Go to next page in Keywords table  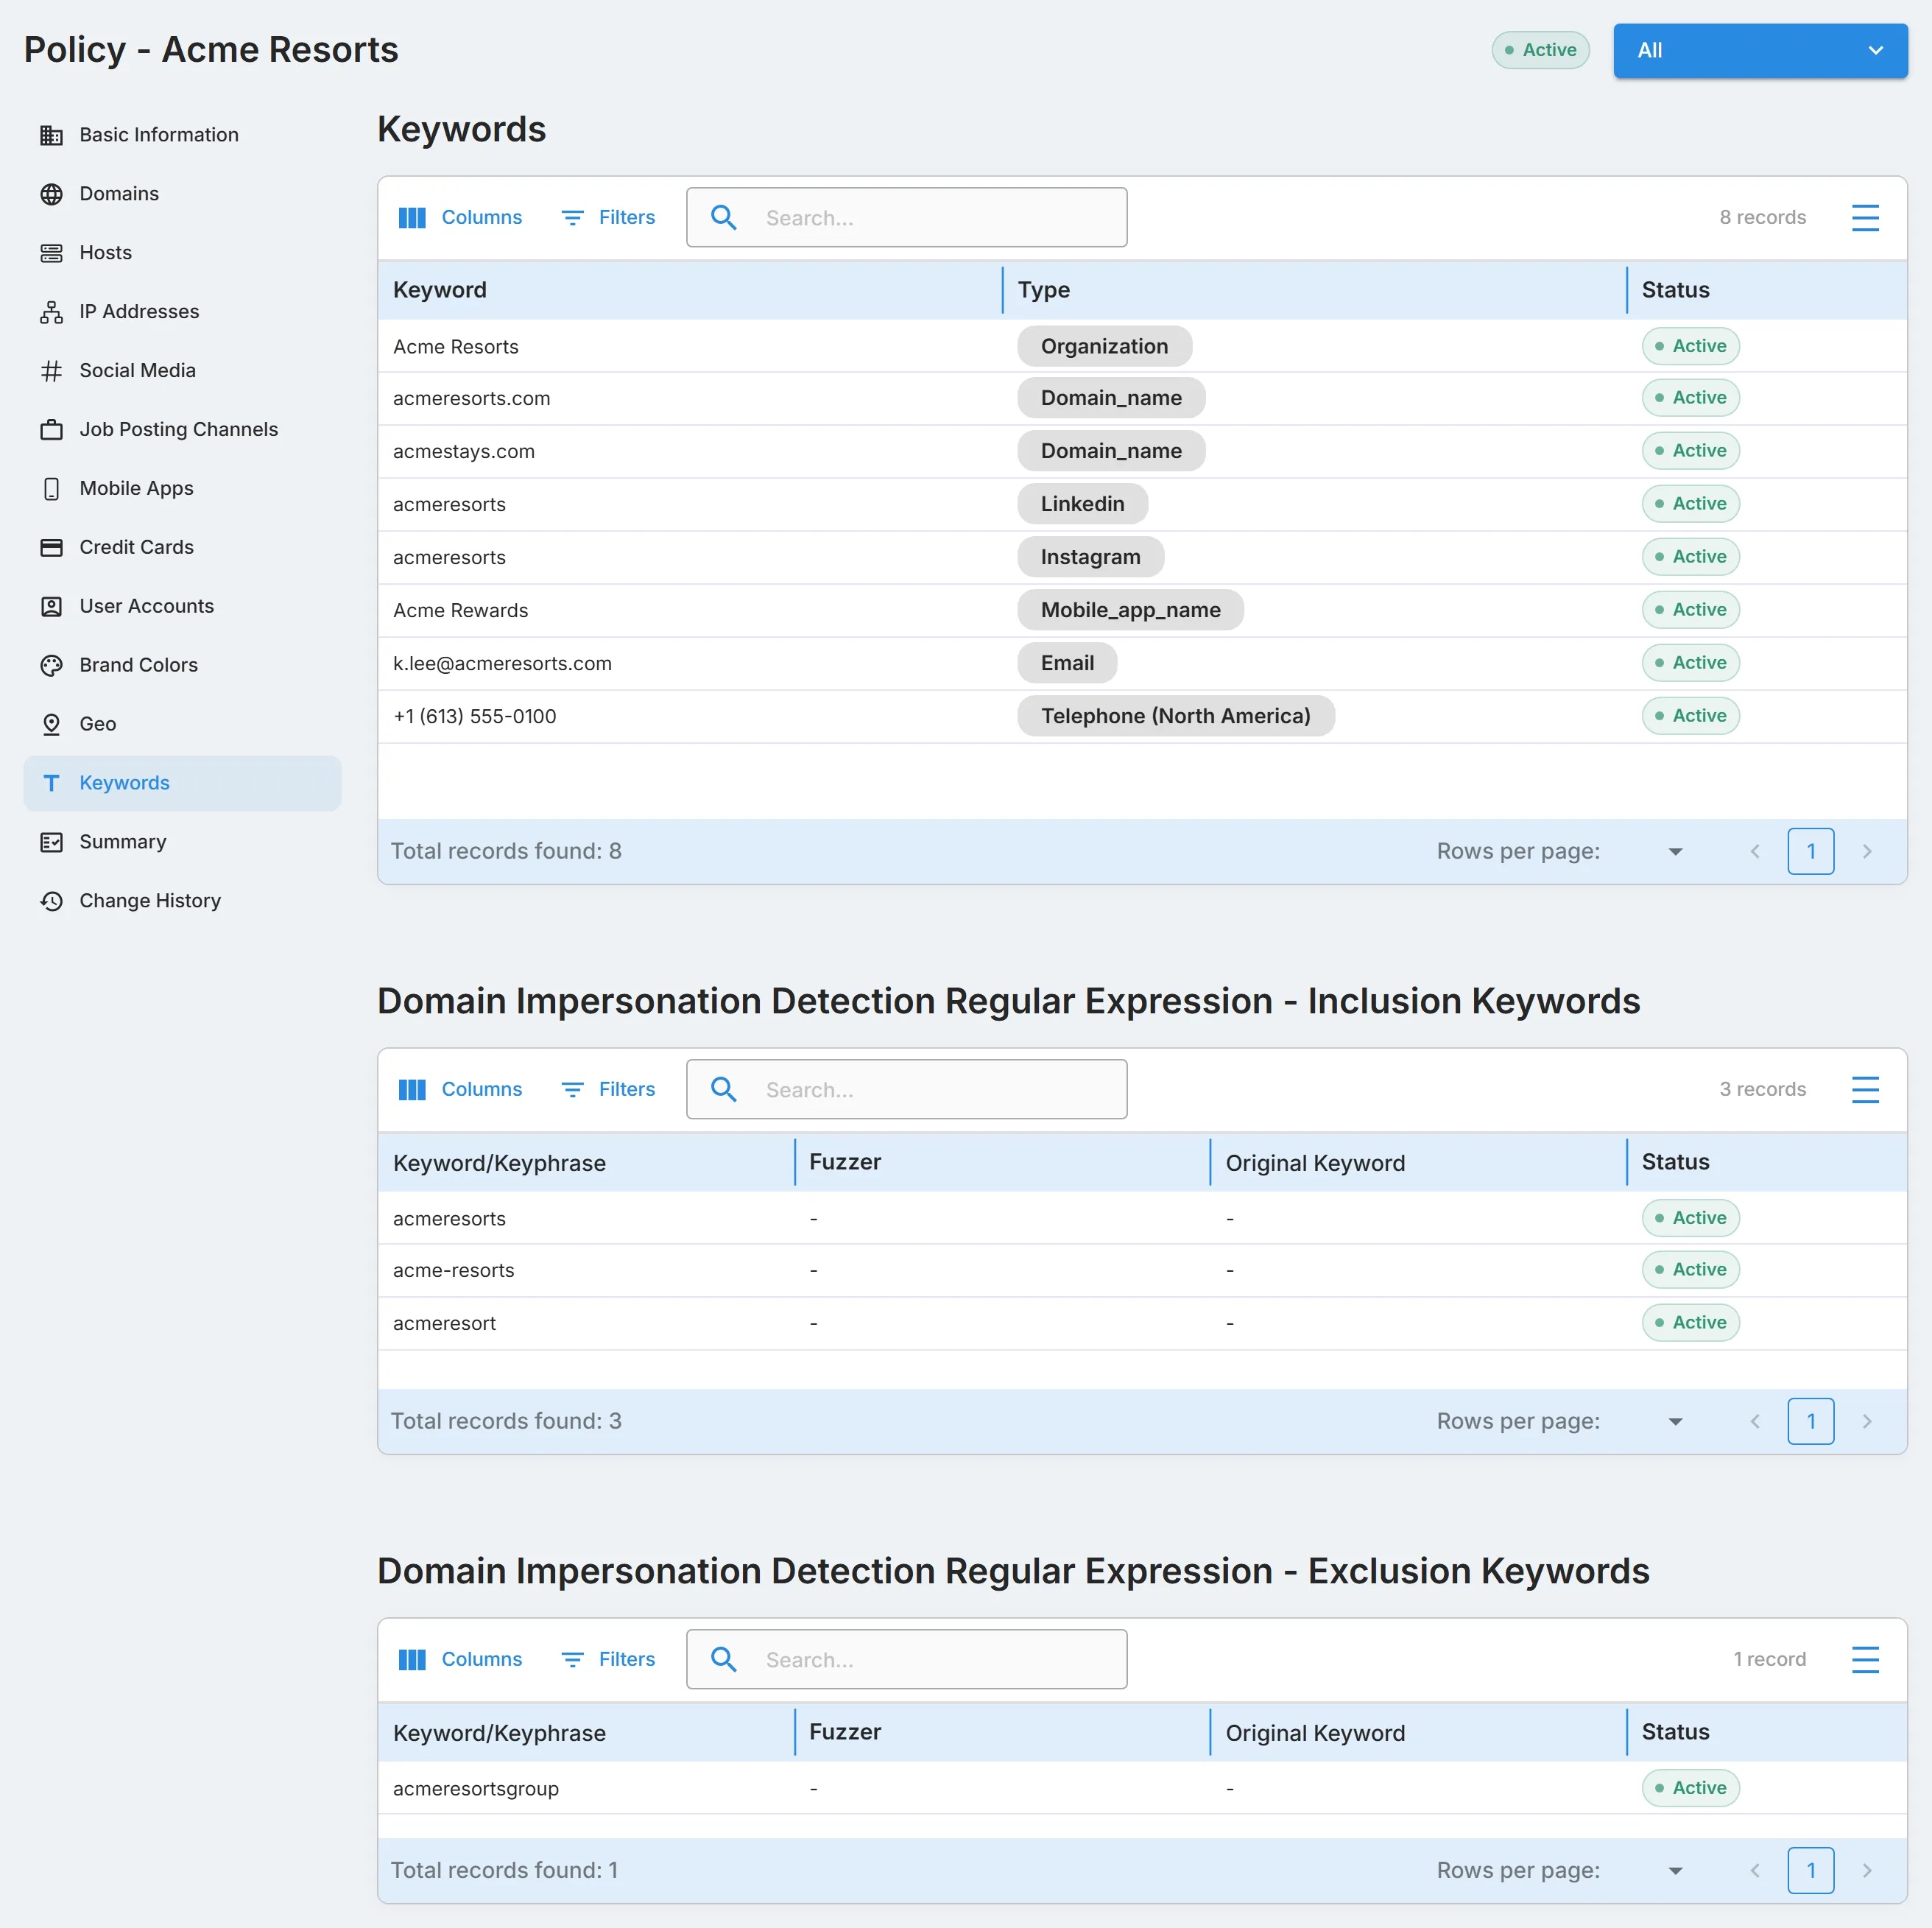click(1866, 851)
